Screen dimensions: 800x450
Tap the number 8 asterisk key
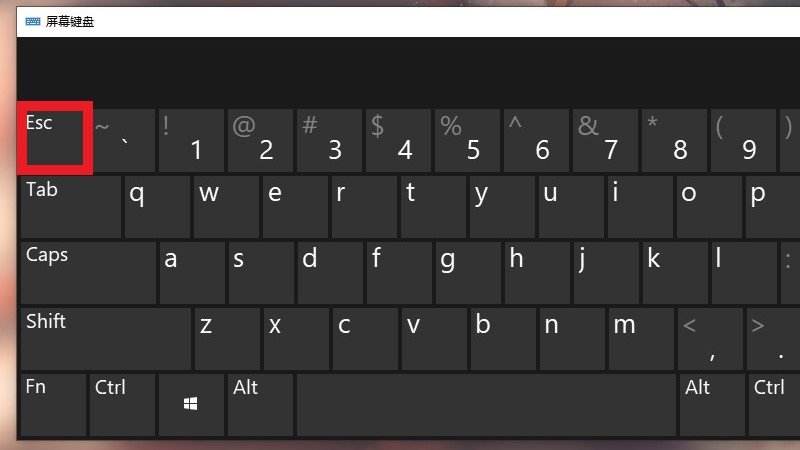coord(674,140)
